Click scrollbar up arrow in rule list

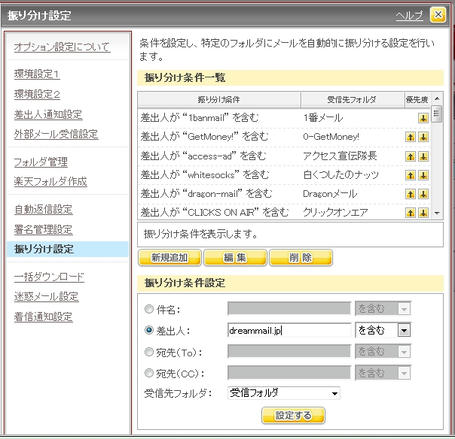coord(437,99)
